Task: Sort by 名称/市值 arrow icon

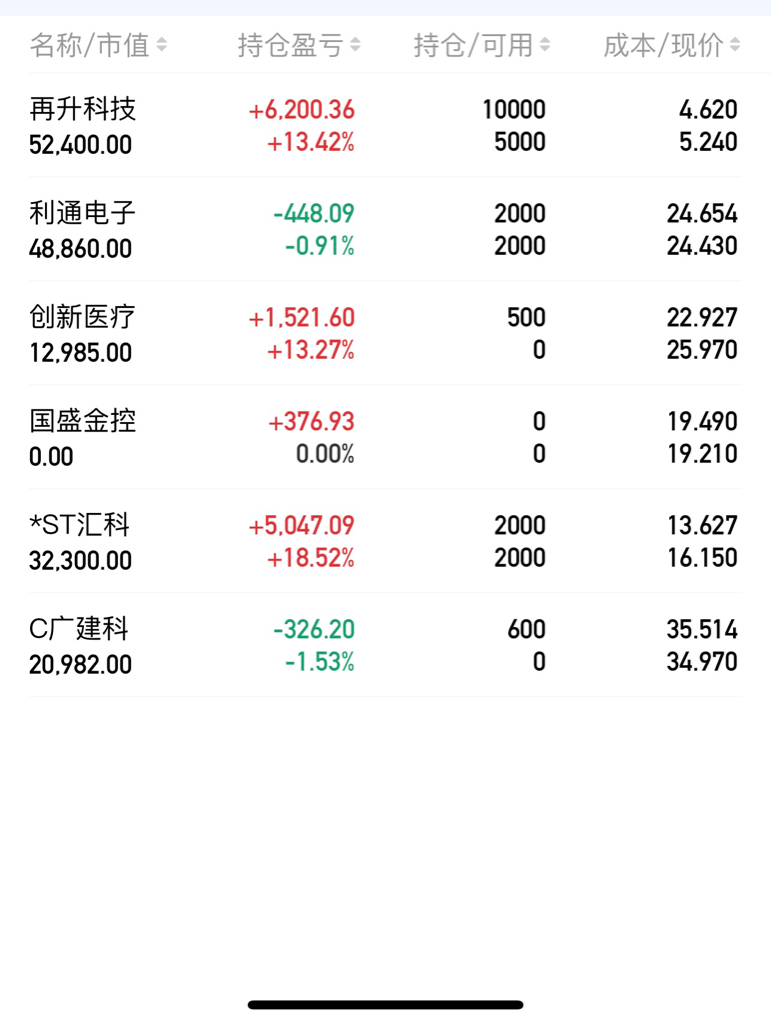Action: [161, 45]
